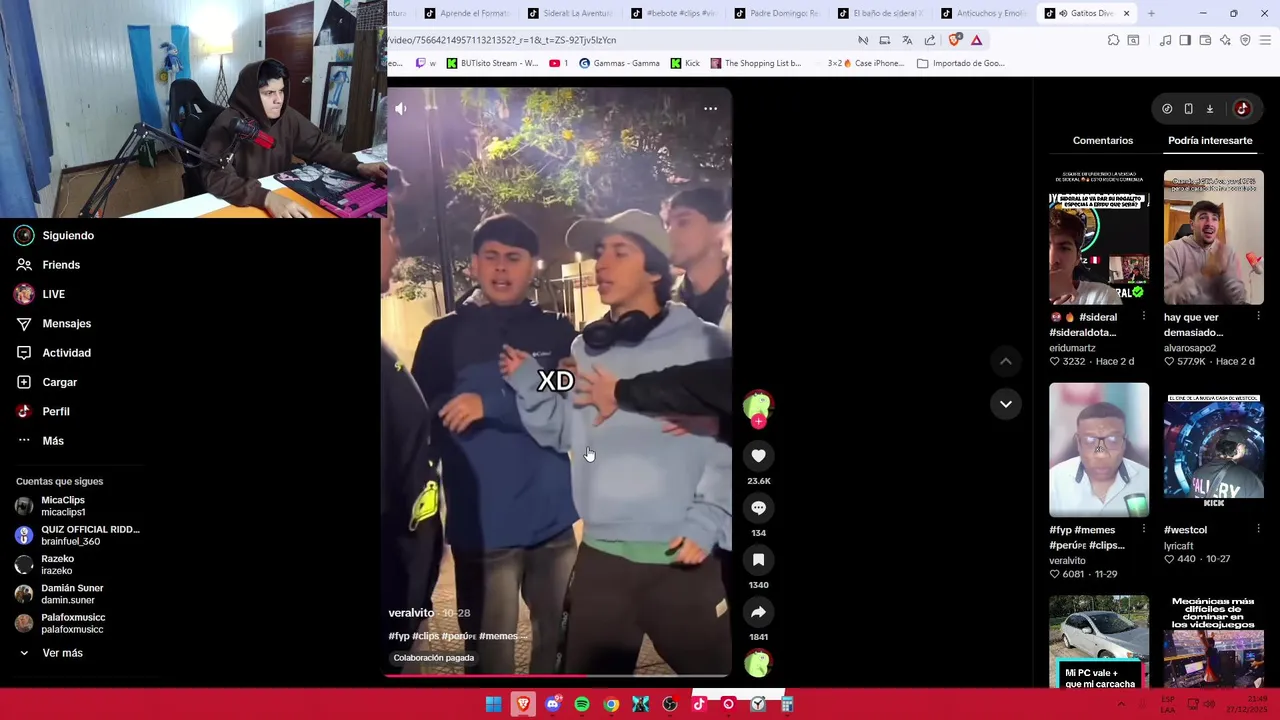Open the '#fyp #memes #perú' veralvito thumbnail
The height and width of the screenshot is (720, 1280).
point(1099,450)
